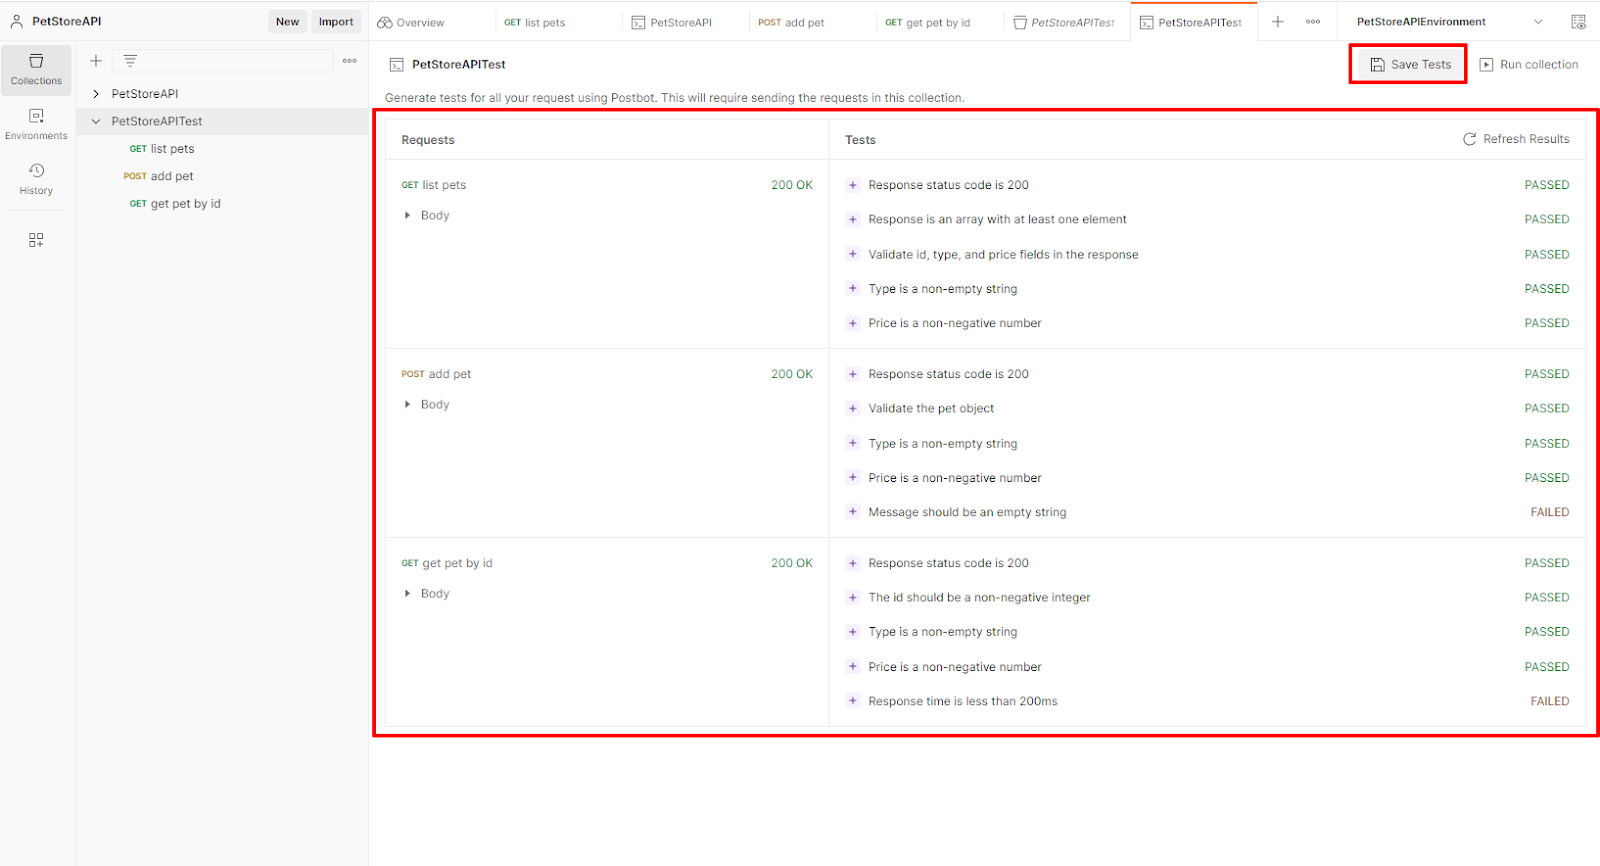Screen dimensions: 1600x866
Task: Switch to the italic PetStoreAPITest tab
Action: tap(1064, 22)
